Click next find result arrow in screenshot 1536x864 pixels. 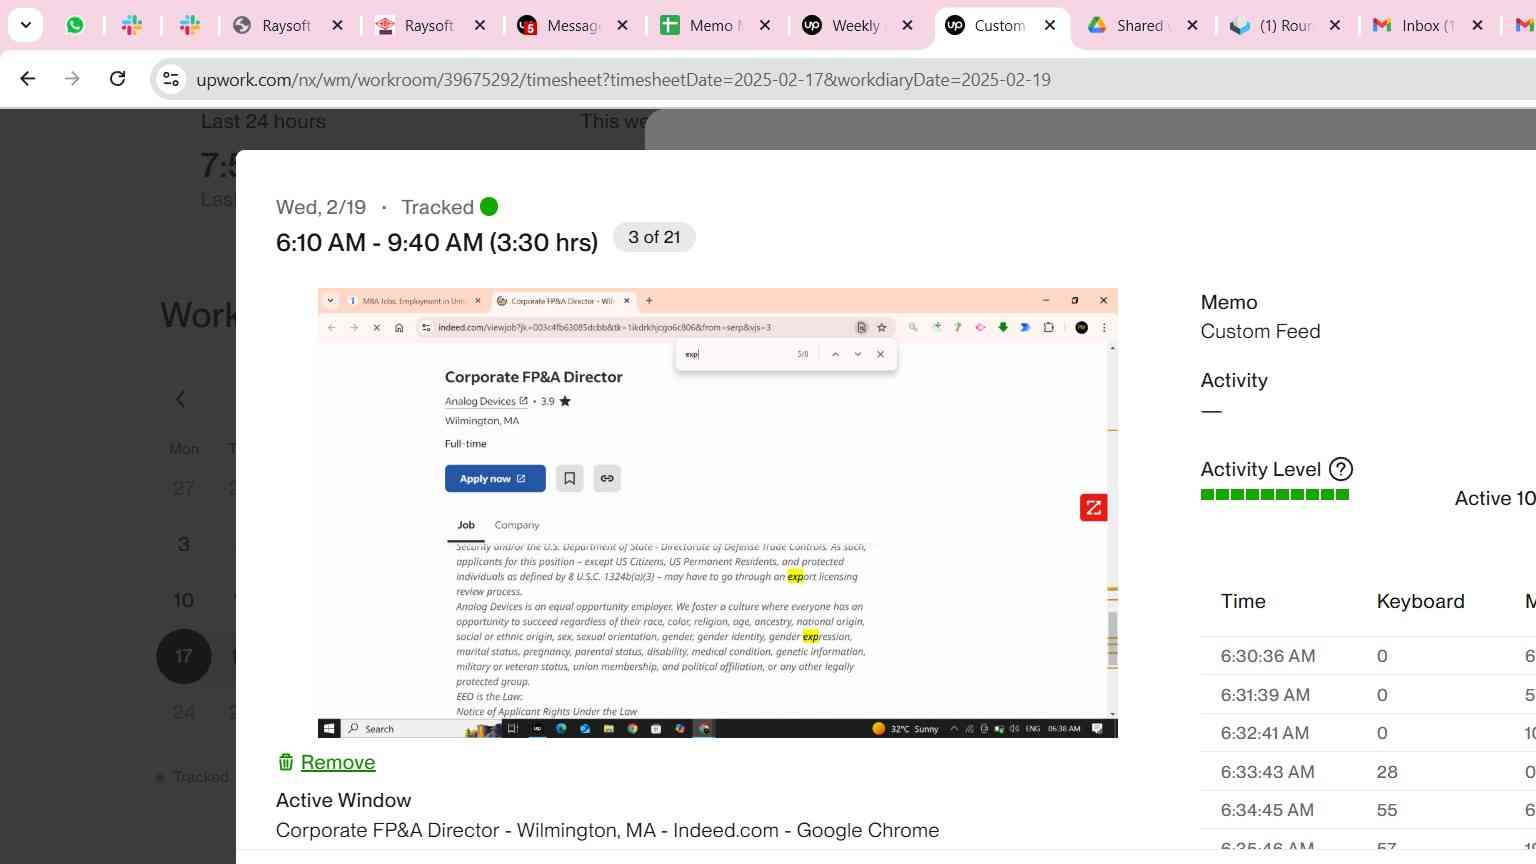click(858, 354)
